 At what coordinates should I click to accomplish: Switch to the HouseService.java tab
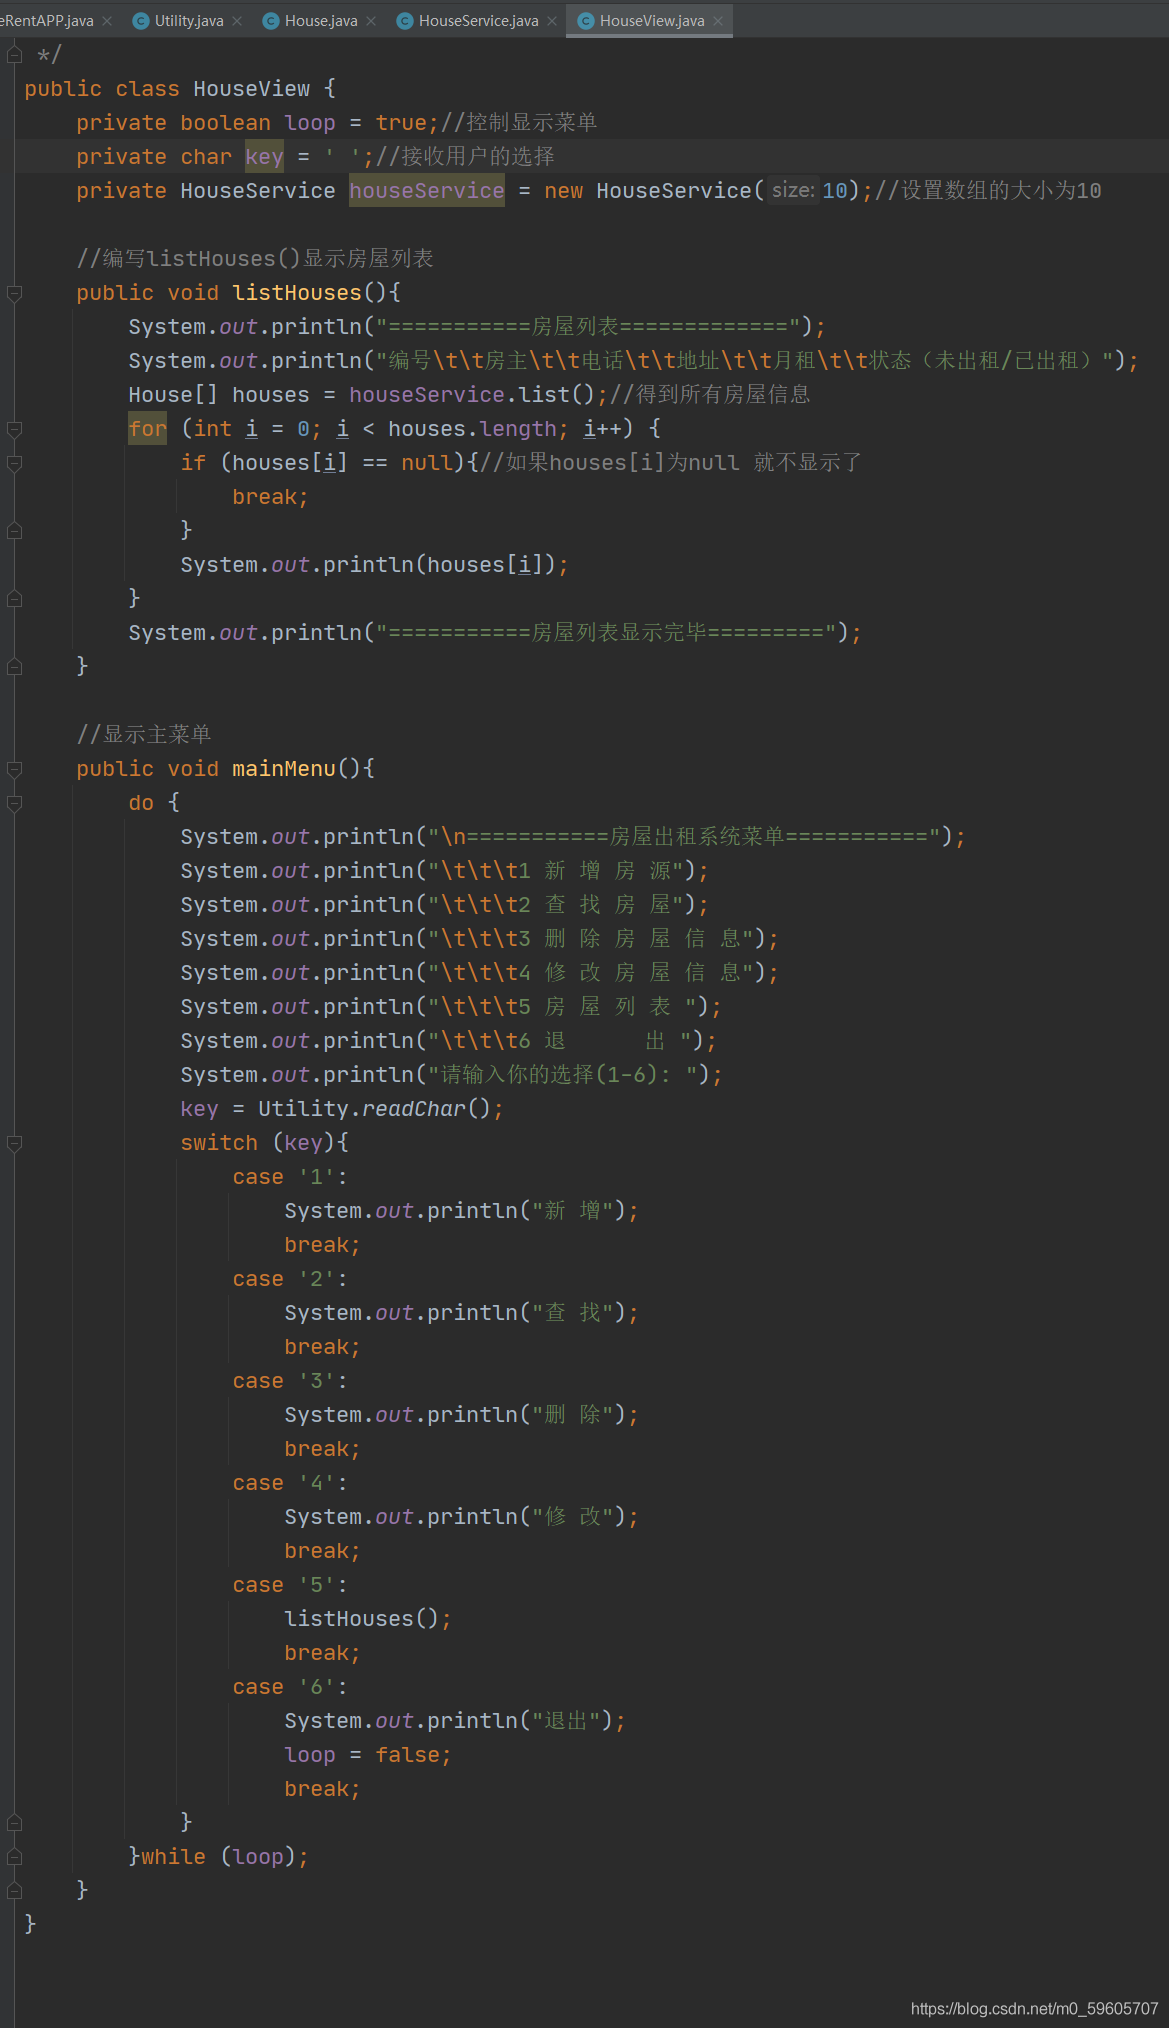(478, 21)
